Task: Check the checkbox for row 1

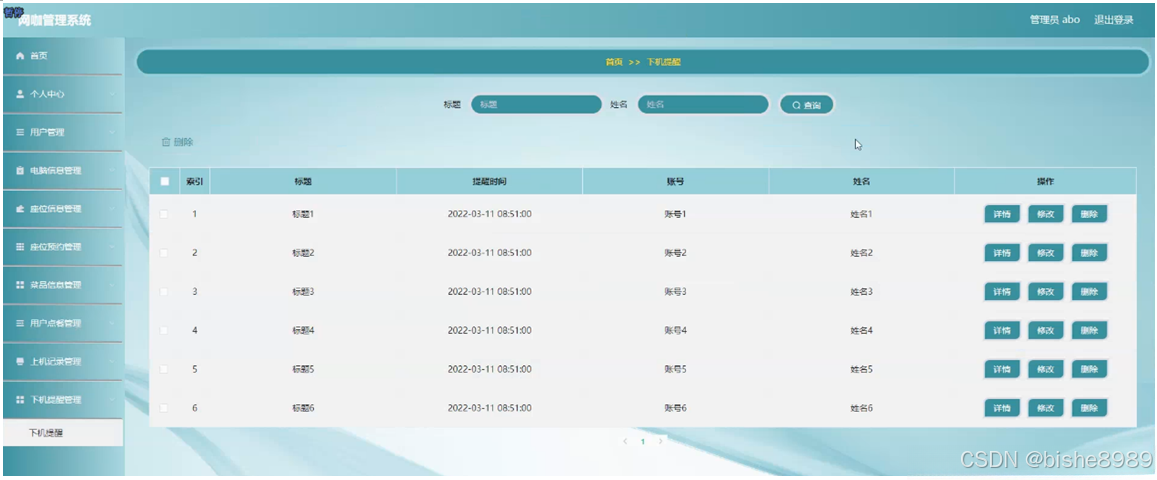Action: tap(164, 215)
